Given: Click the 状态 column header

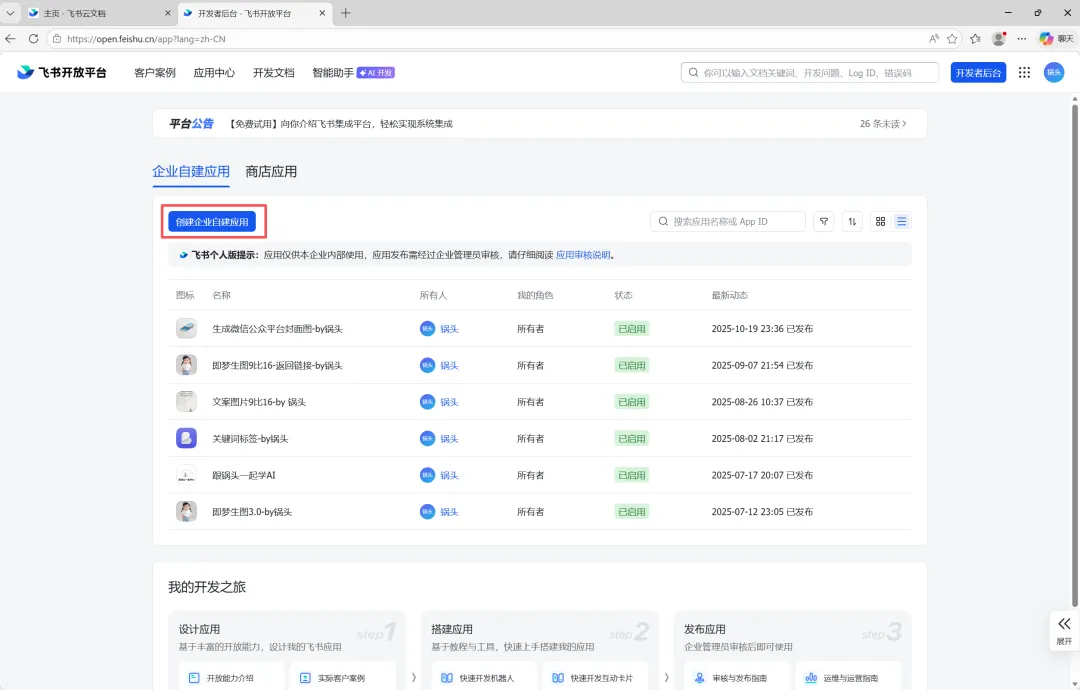Looking at the screenshot, I should click(623, 295).
